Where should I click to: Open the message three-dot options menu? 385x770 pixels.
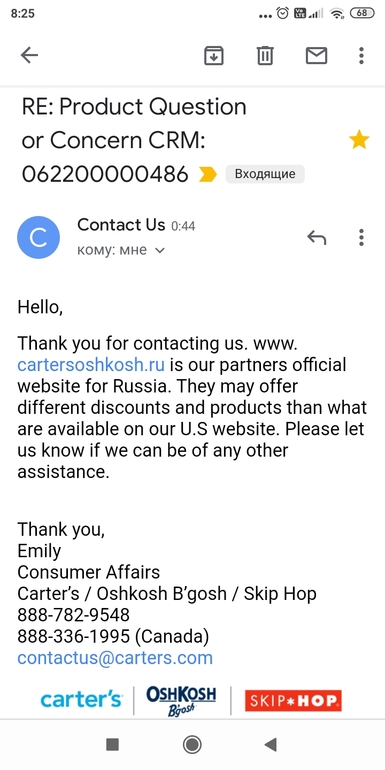point(361,237)
